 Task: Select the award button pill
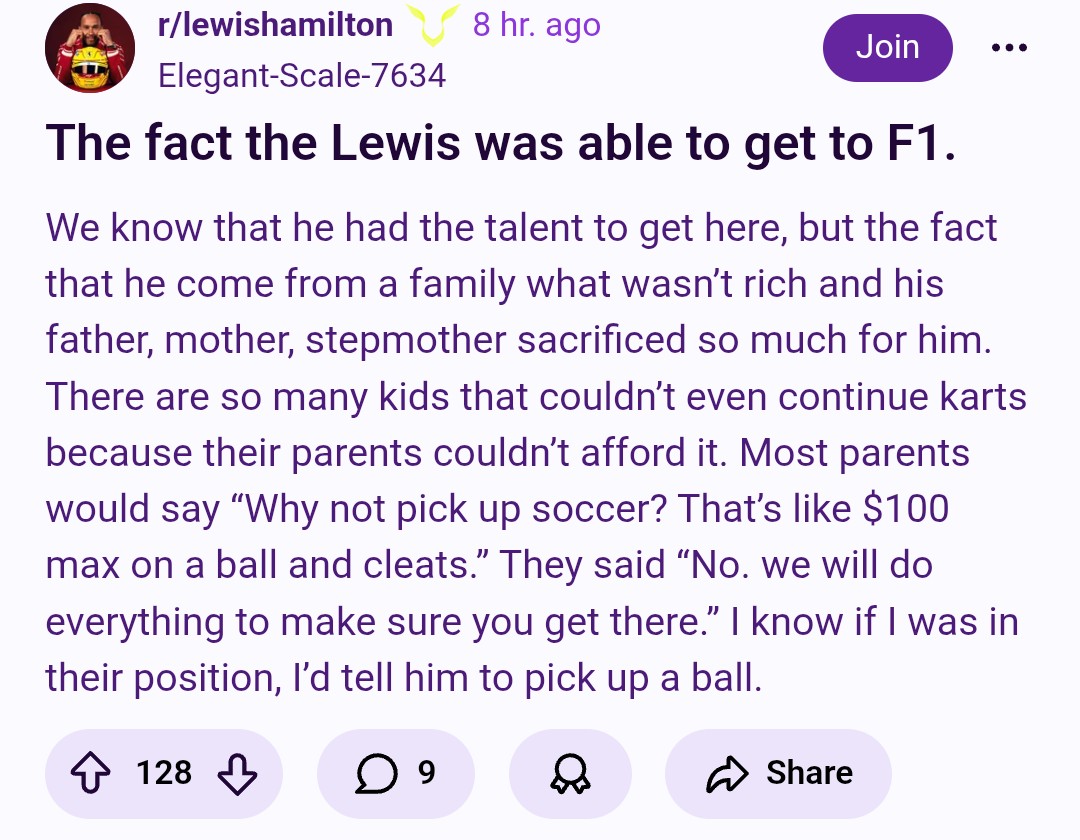click(x=570, y=774)
